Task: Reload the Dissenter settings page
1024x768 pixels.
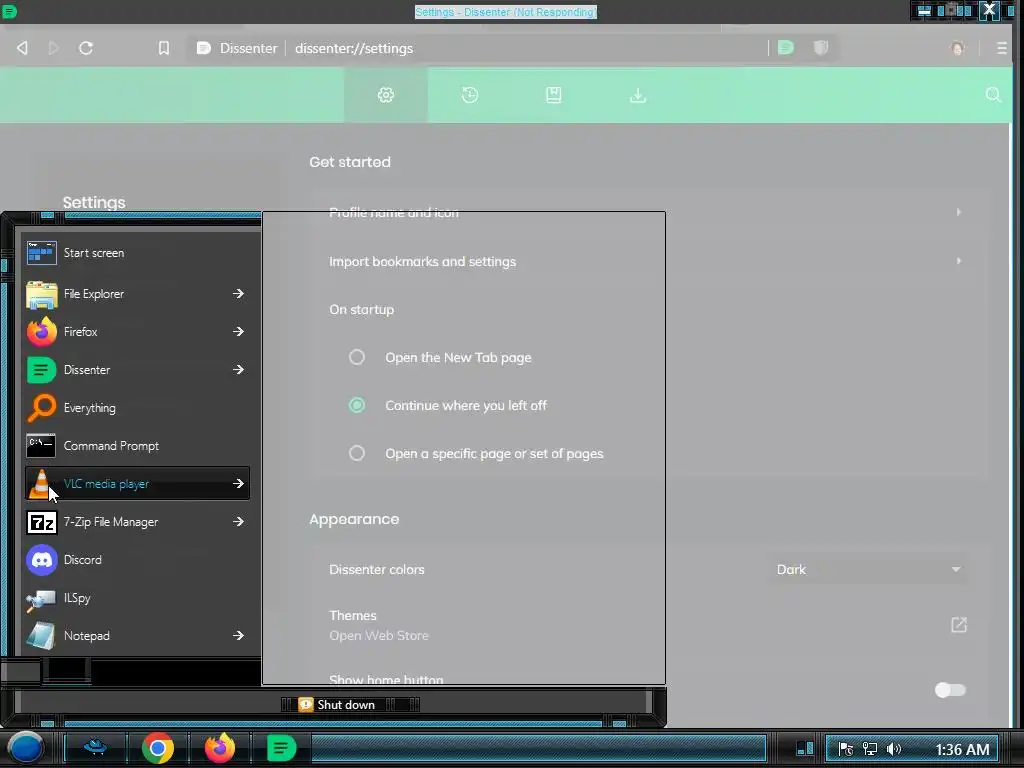Action: tap(86, 48)
